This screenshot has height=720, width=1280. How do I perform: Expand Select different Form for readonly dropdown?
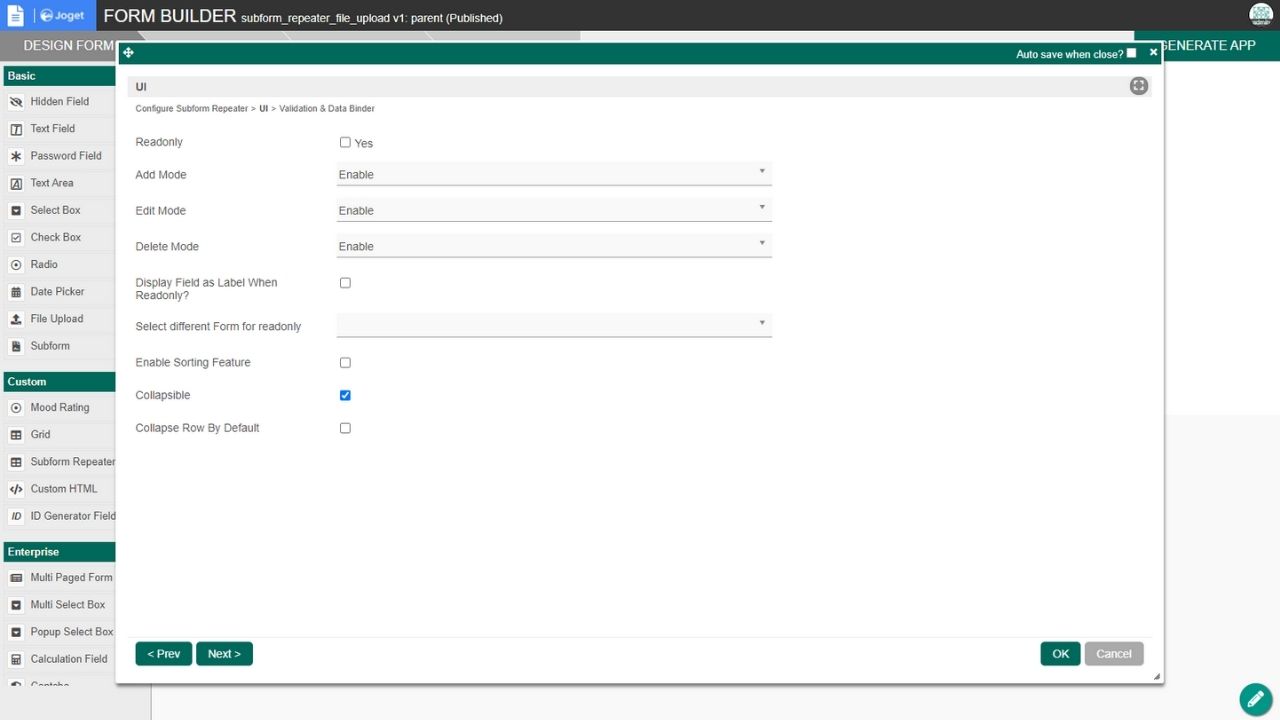click(x=554, y=324)
